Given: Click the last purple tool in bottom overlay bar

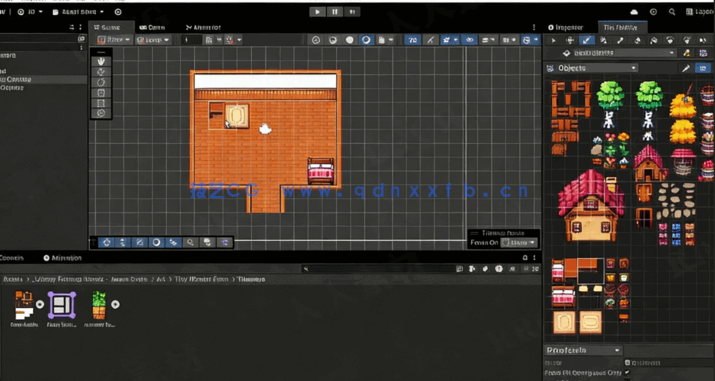Looking at the screenshot, I should coord(224,242).
